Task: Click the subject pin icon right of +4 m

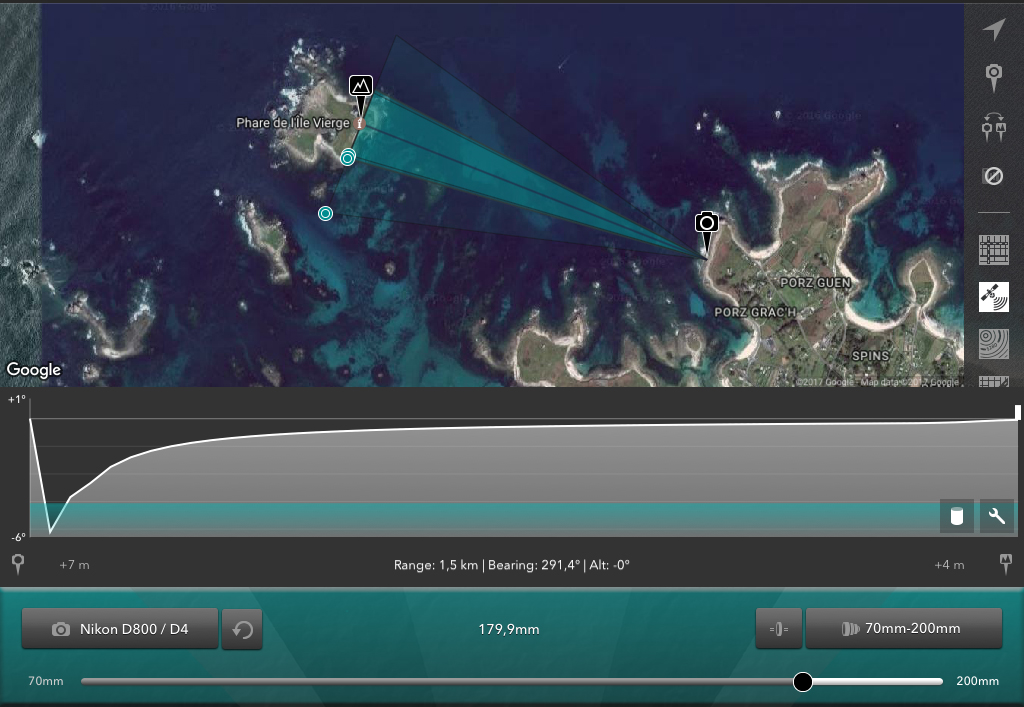Action: coord(1006,564)
